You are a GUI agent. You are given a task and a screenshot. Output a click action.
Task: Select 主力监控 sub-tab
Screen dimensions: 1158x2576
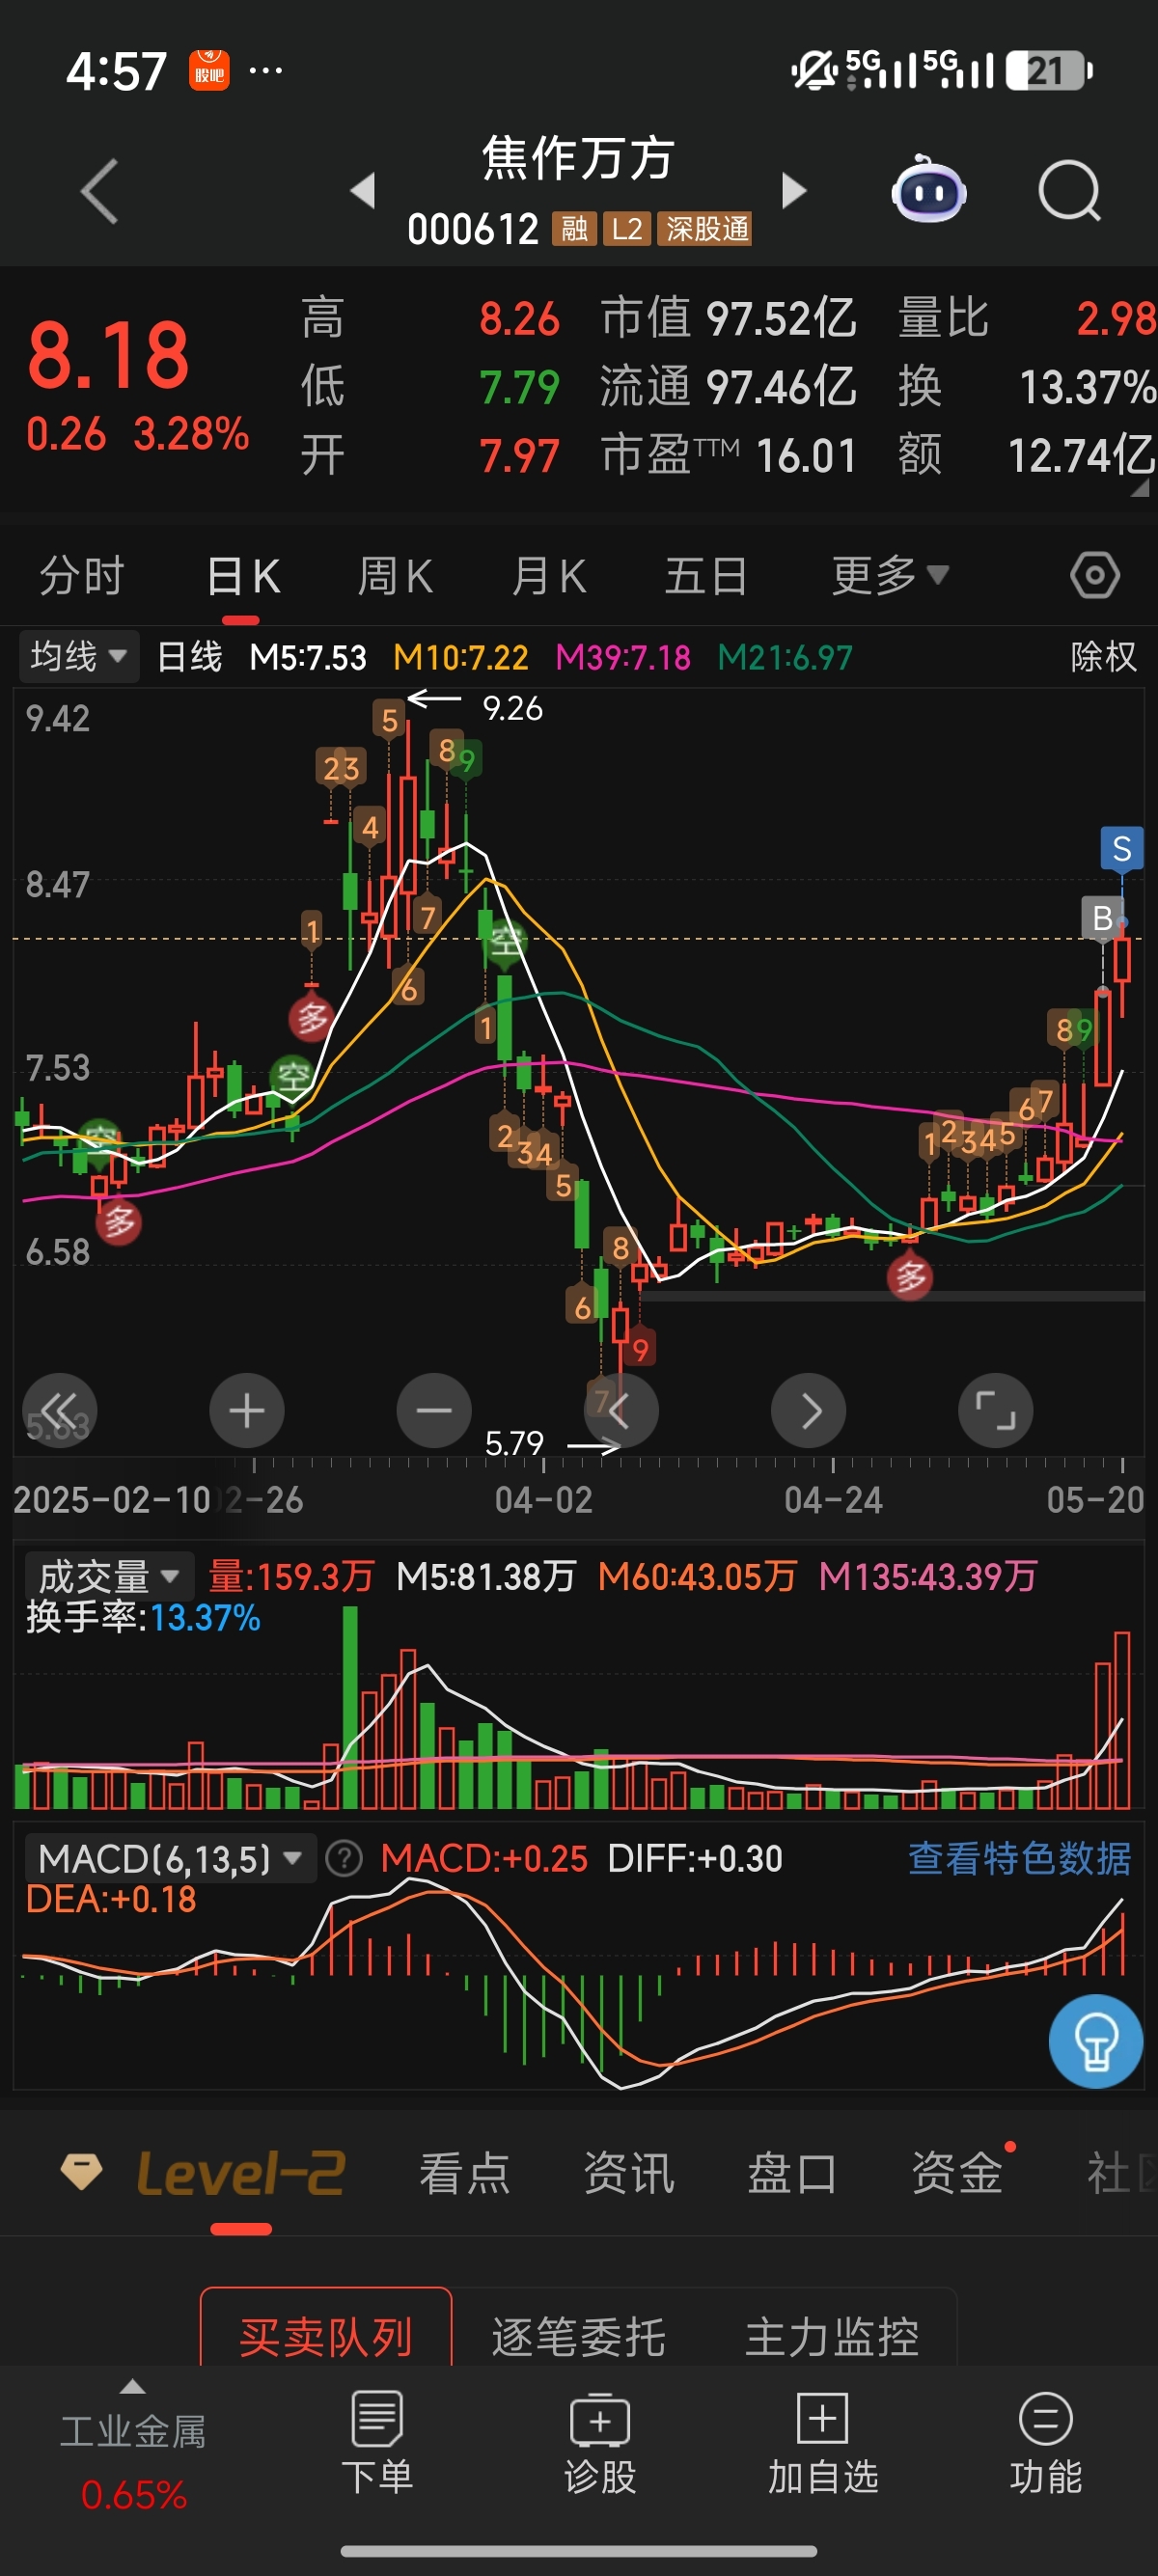coord(832,2337)
